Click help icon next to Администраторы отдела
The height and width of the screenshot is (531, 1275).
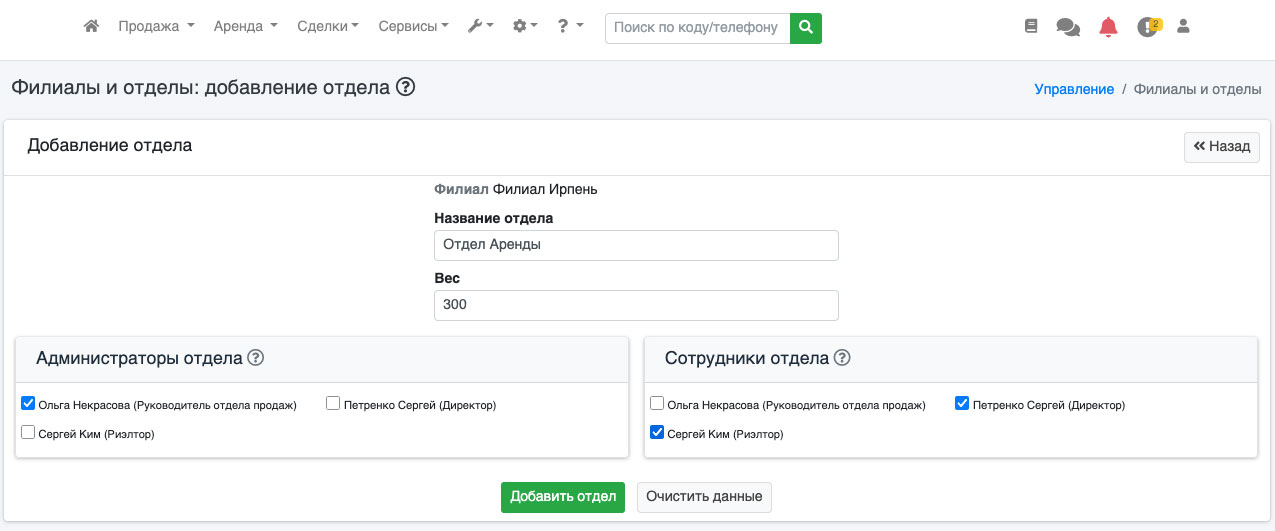coord(255,358)
